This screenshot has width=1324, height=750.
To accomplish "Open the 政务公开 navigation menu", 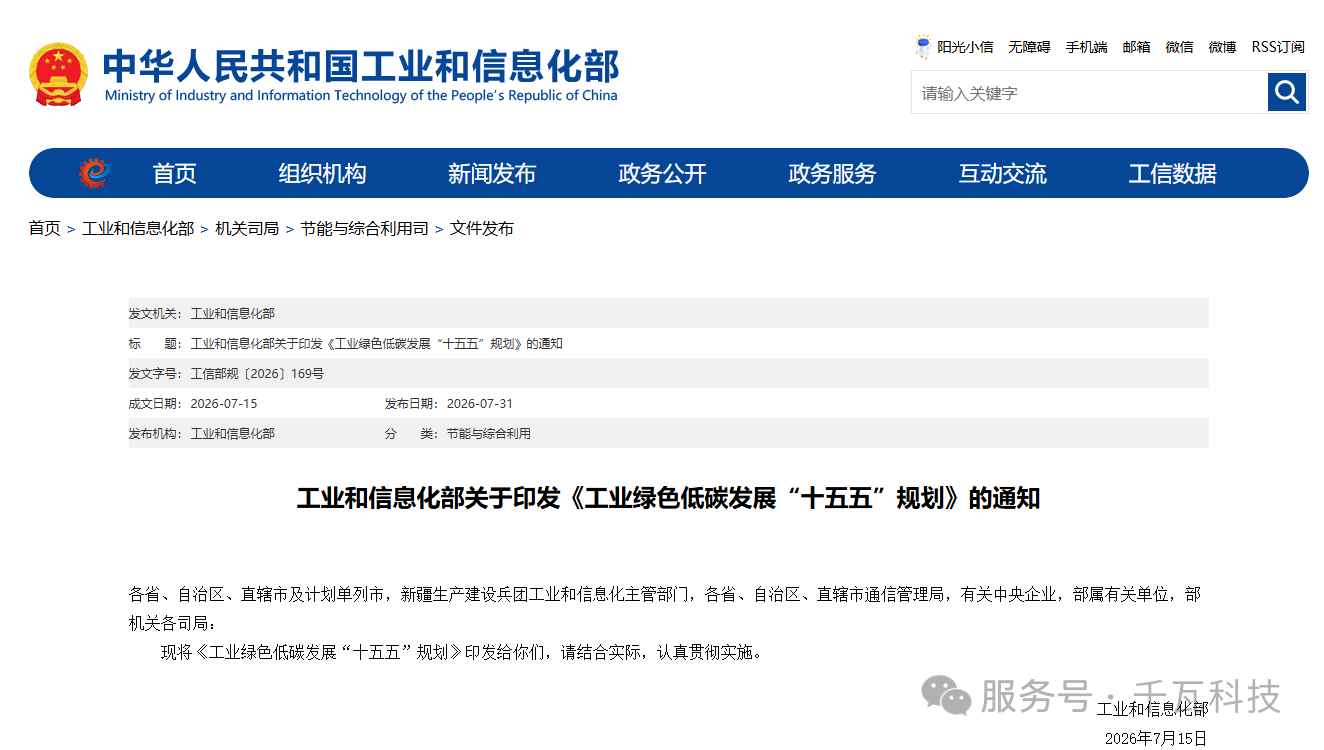I will click(662, 174).
